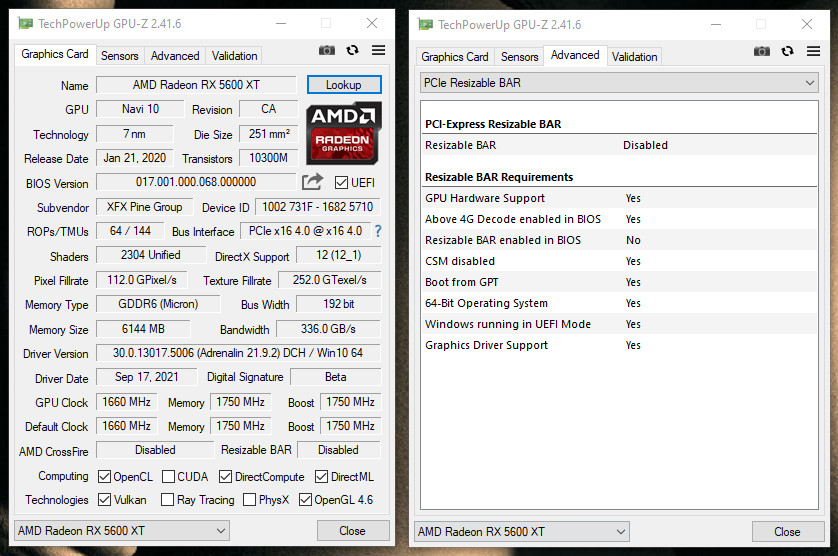Screen dimensions: 838x556
Task: Click Resizable BAR enabled in BIOS row
Action: click(619, 240)
